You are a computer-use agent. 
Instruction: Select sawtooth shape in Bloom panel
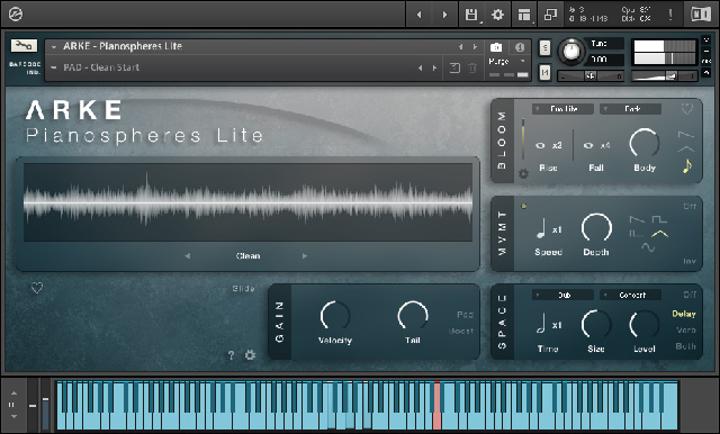point(686,135)
